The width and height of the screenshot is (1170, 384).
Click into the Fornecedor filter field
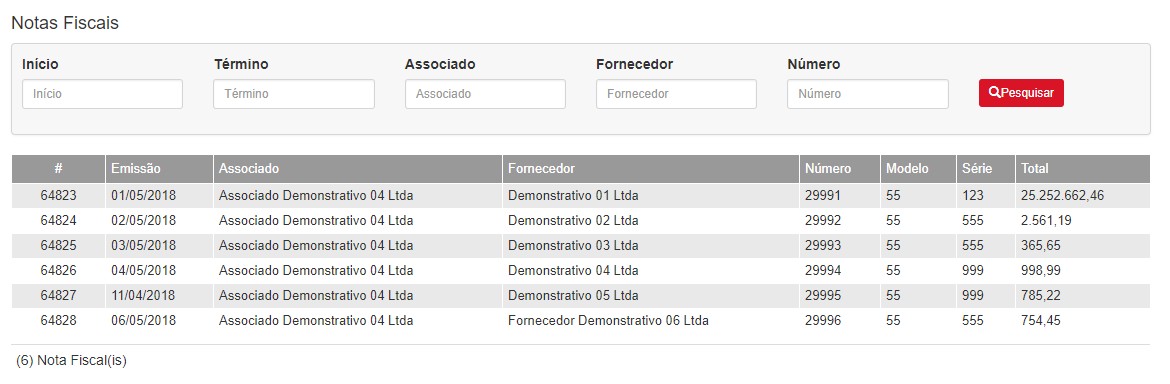(676, 94)
